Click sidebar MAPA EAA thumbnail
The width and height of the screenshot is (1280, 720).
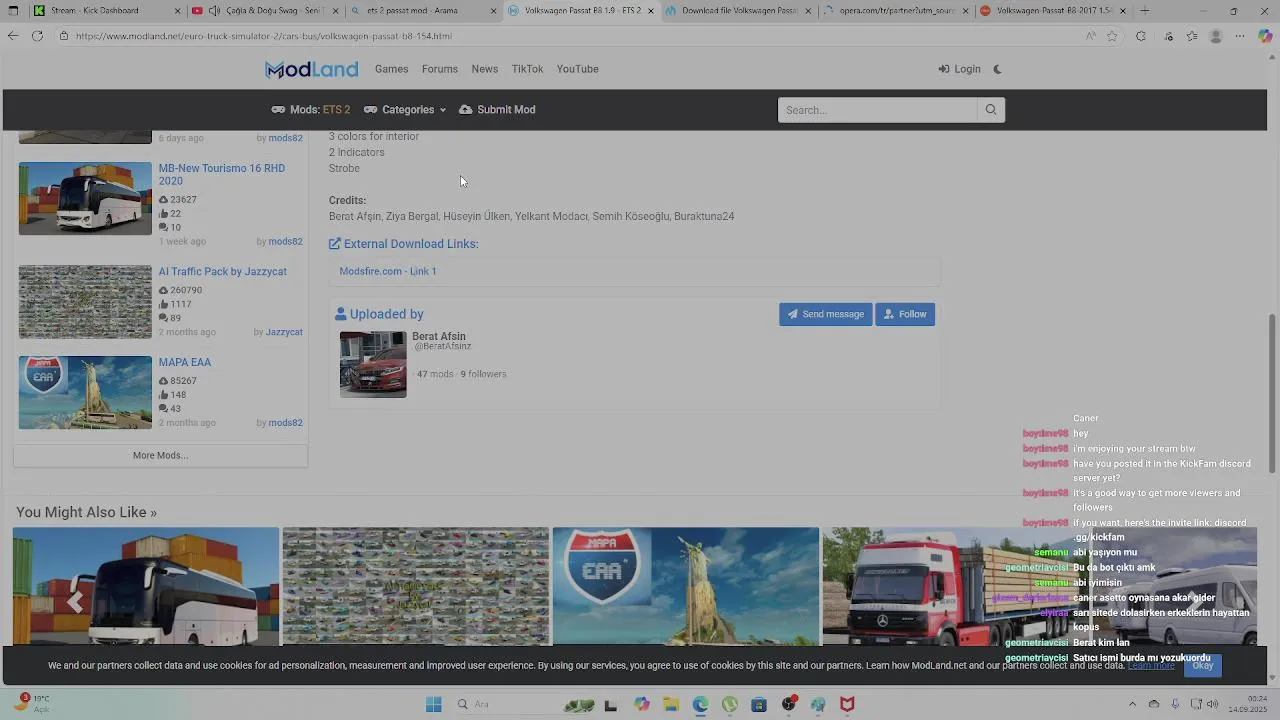pyautogui.click(x=85, y=392)
